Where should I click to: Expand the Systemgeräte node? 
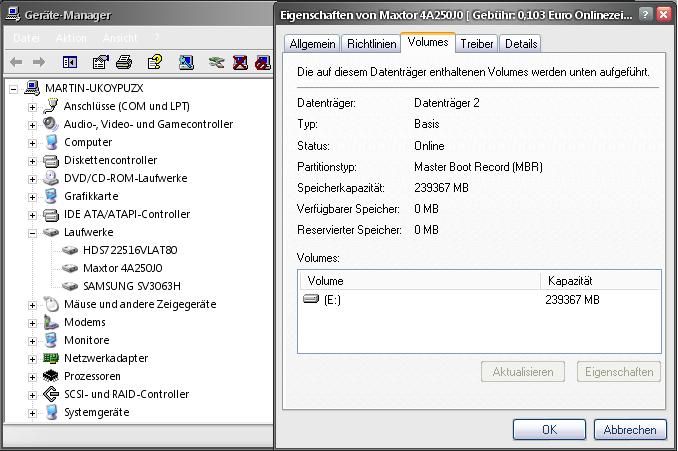click(x=32, y=413)
